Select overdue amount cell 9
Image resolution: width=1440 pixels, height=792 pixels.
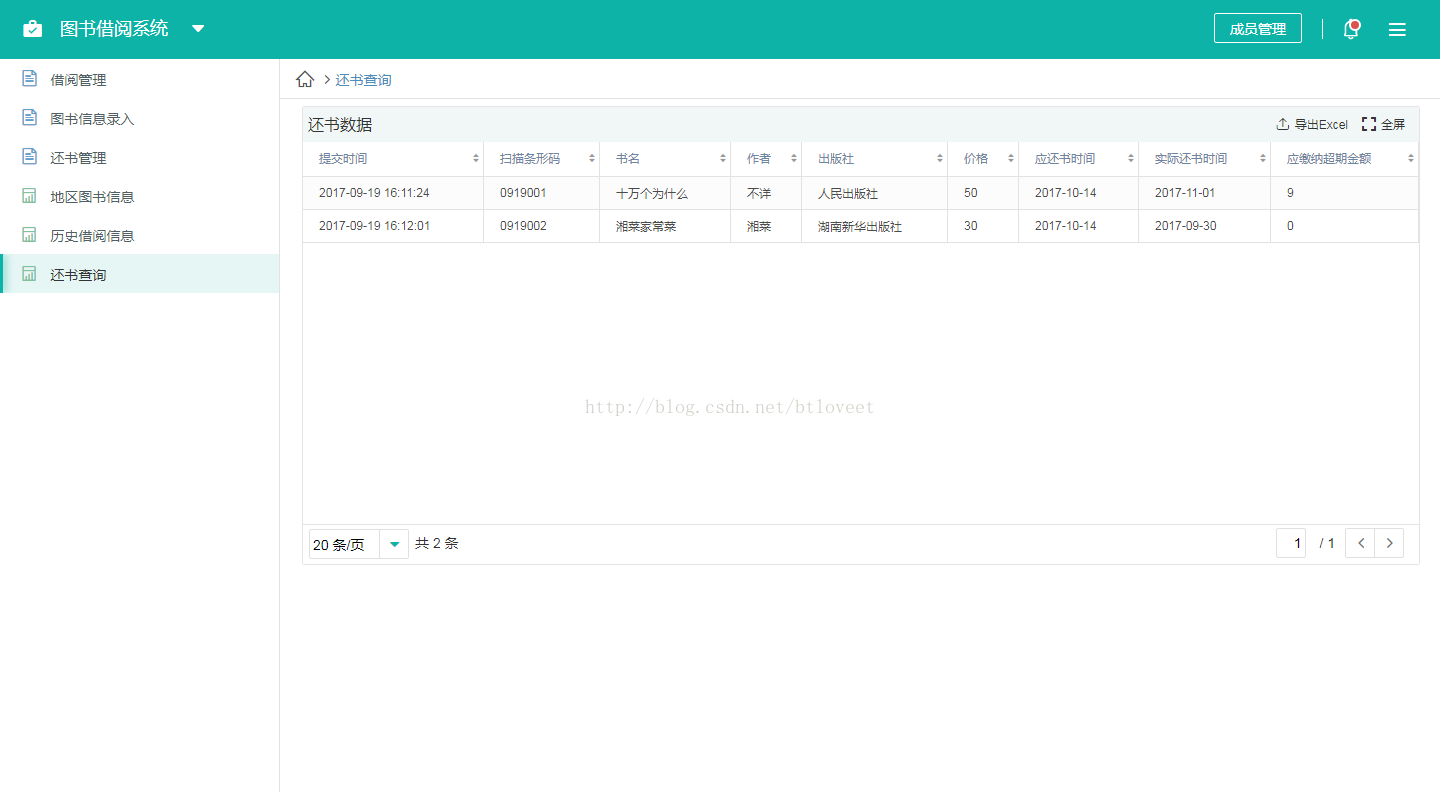coord(1345,193)
